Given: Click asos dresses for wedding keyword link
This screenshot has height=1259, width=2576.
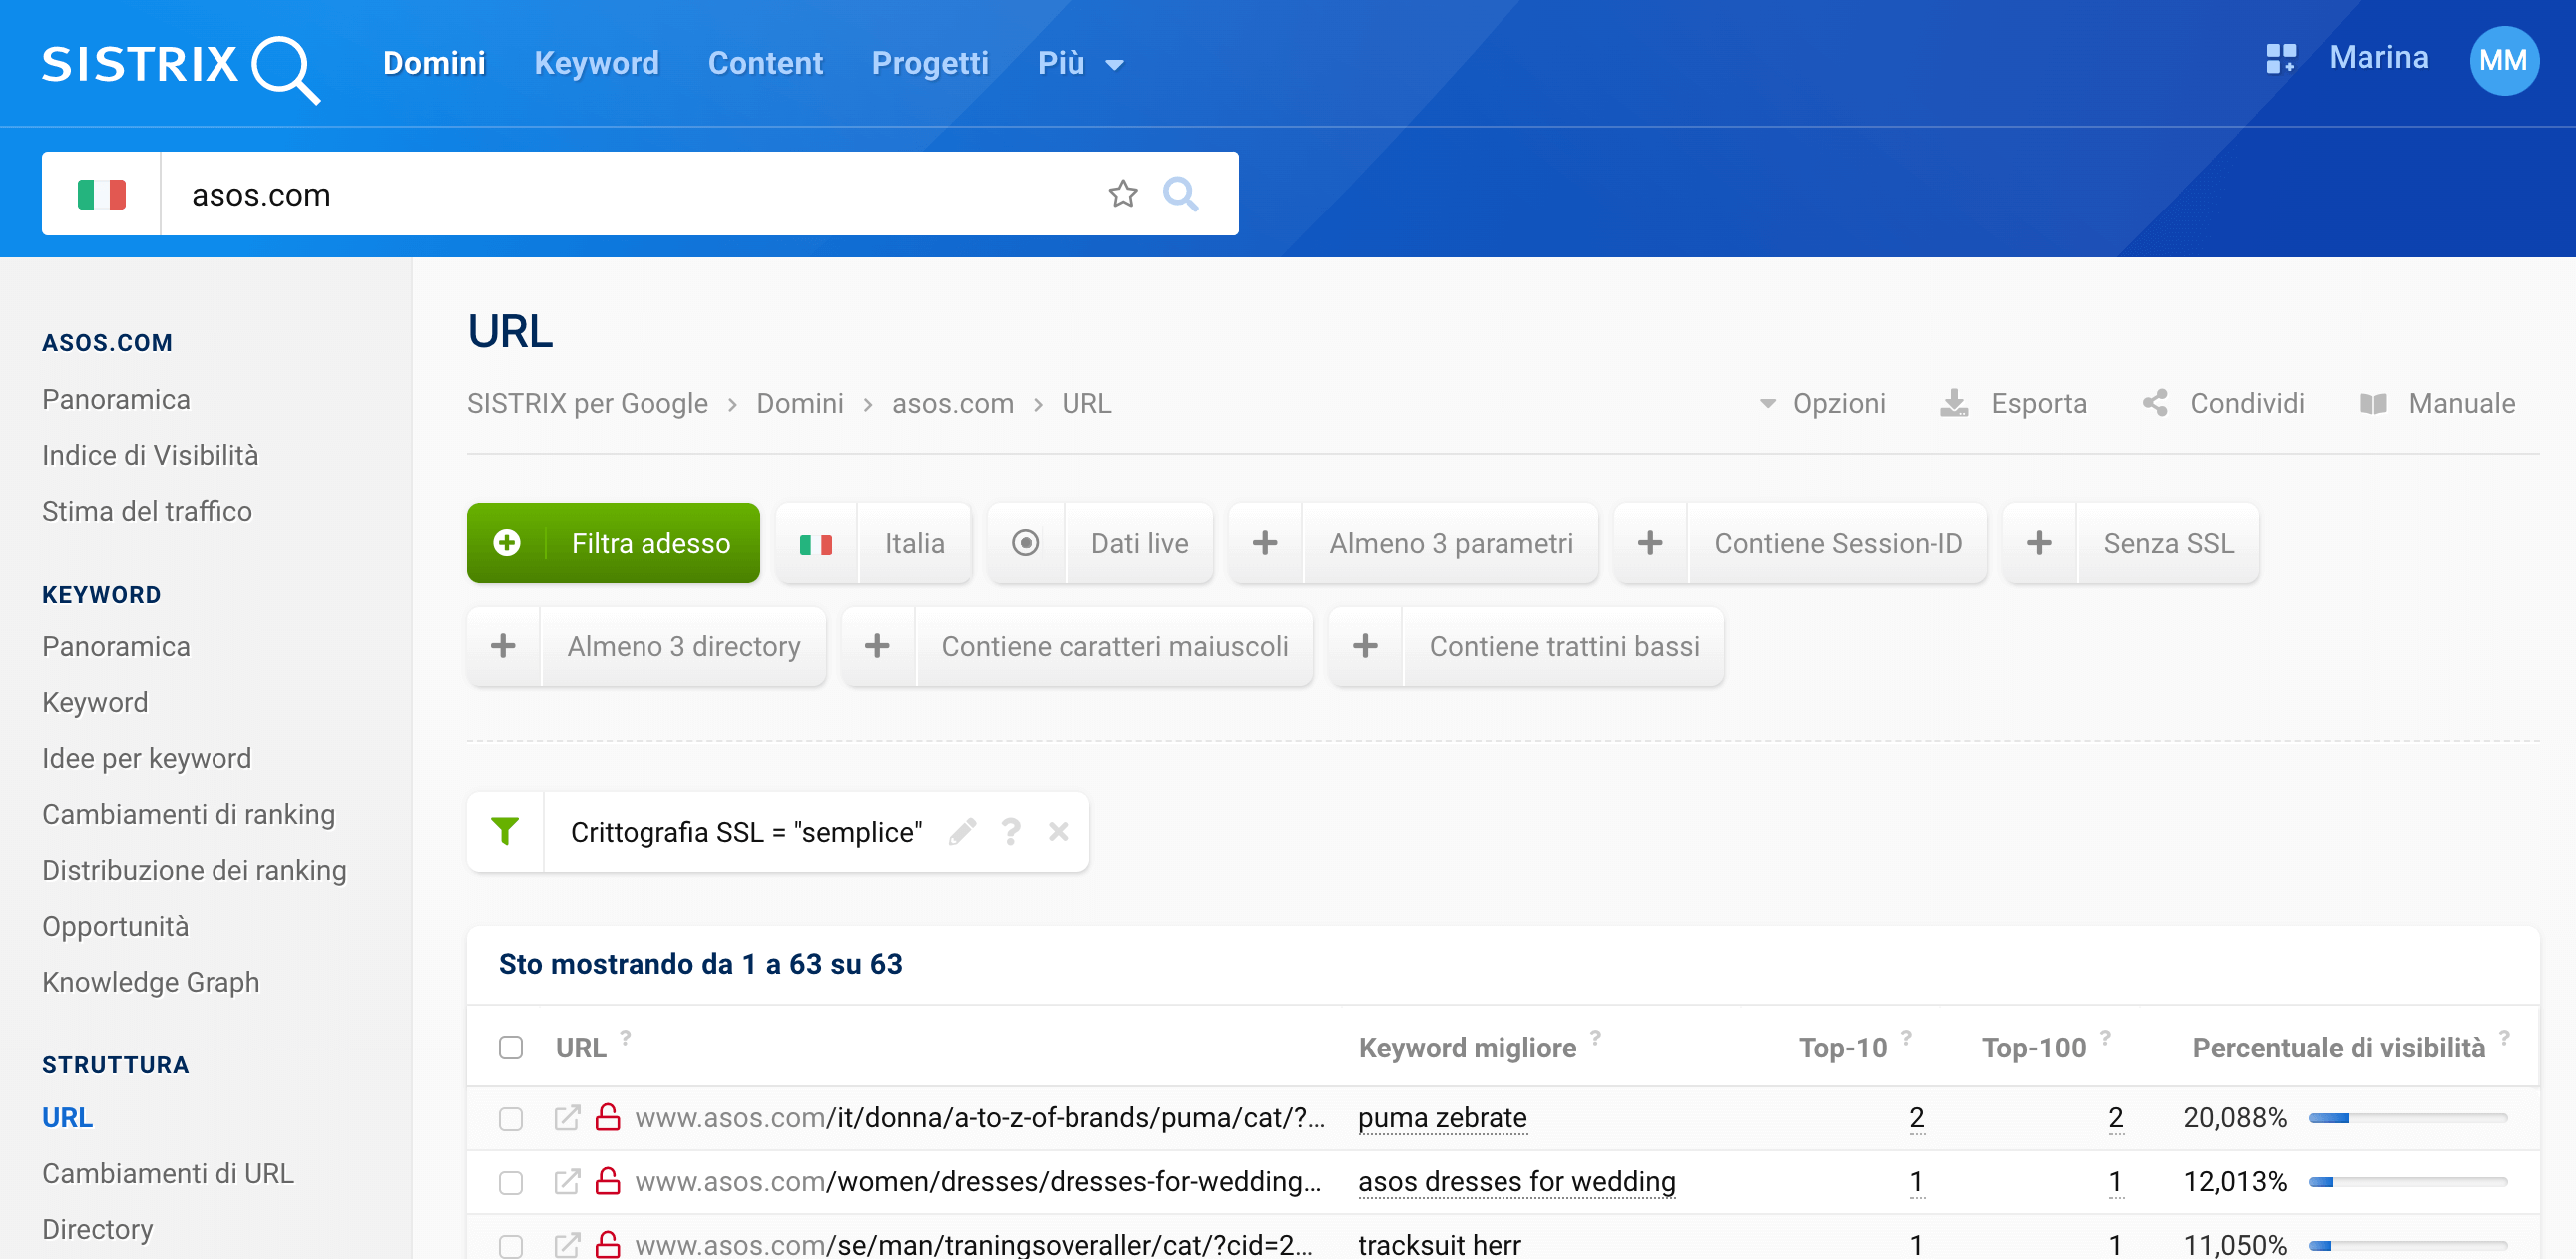Looking at the screenshot, I should click(1516, 1181).
